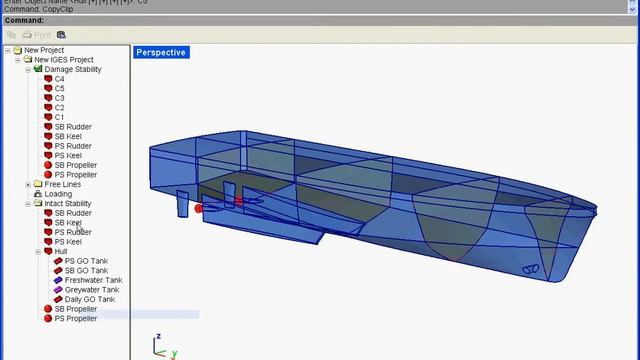Click PS Propeller sphere icon under Damage Stability

coord(48,175)
